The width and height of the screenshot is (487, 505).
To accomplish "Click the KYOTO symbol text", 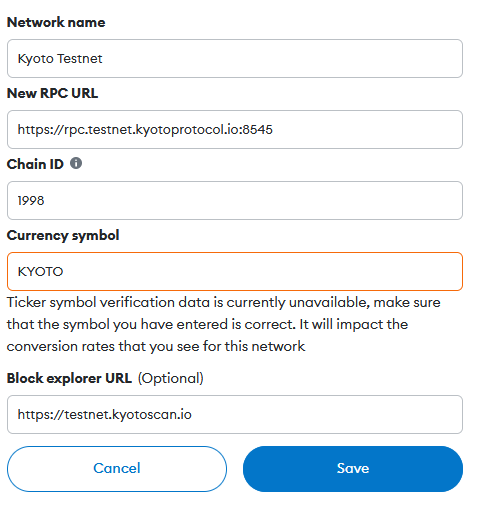I will pos(40,272).
